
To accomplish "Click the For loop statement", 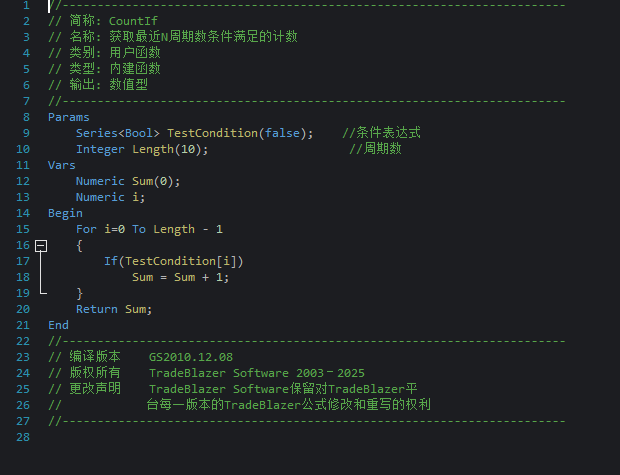I will click(x=149, y=229).
